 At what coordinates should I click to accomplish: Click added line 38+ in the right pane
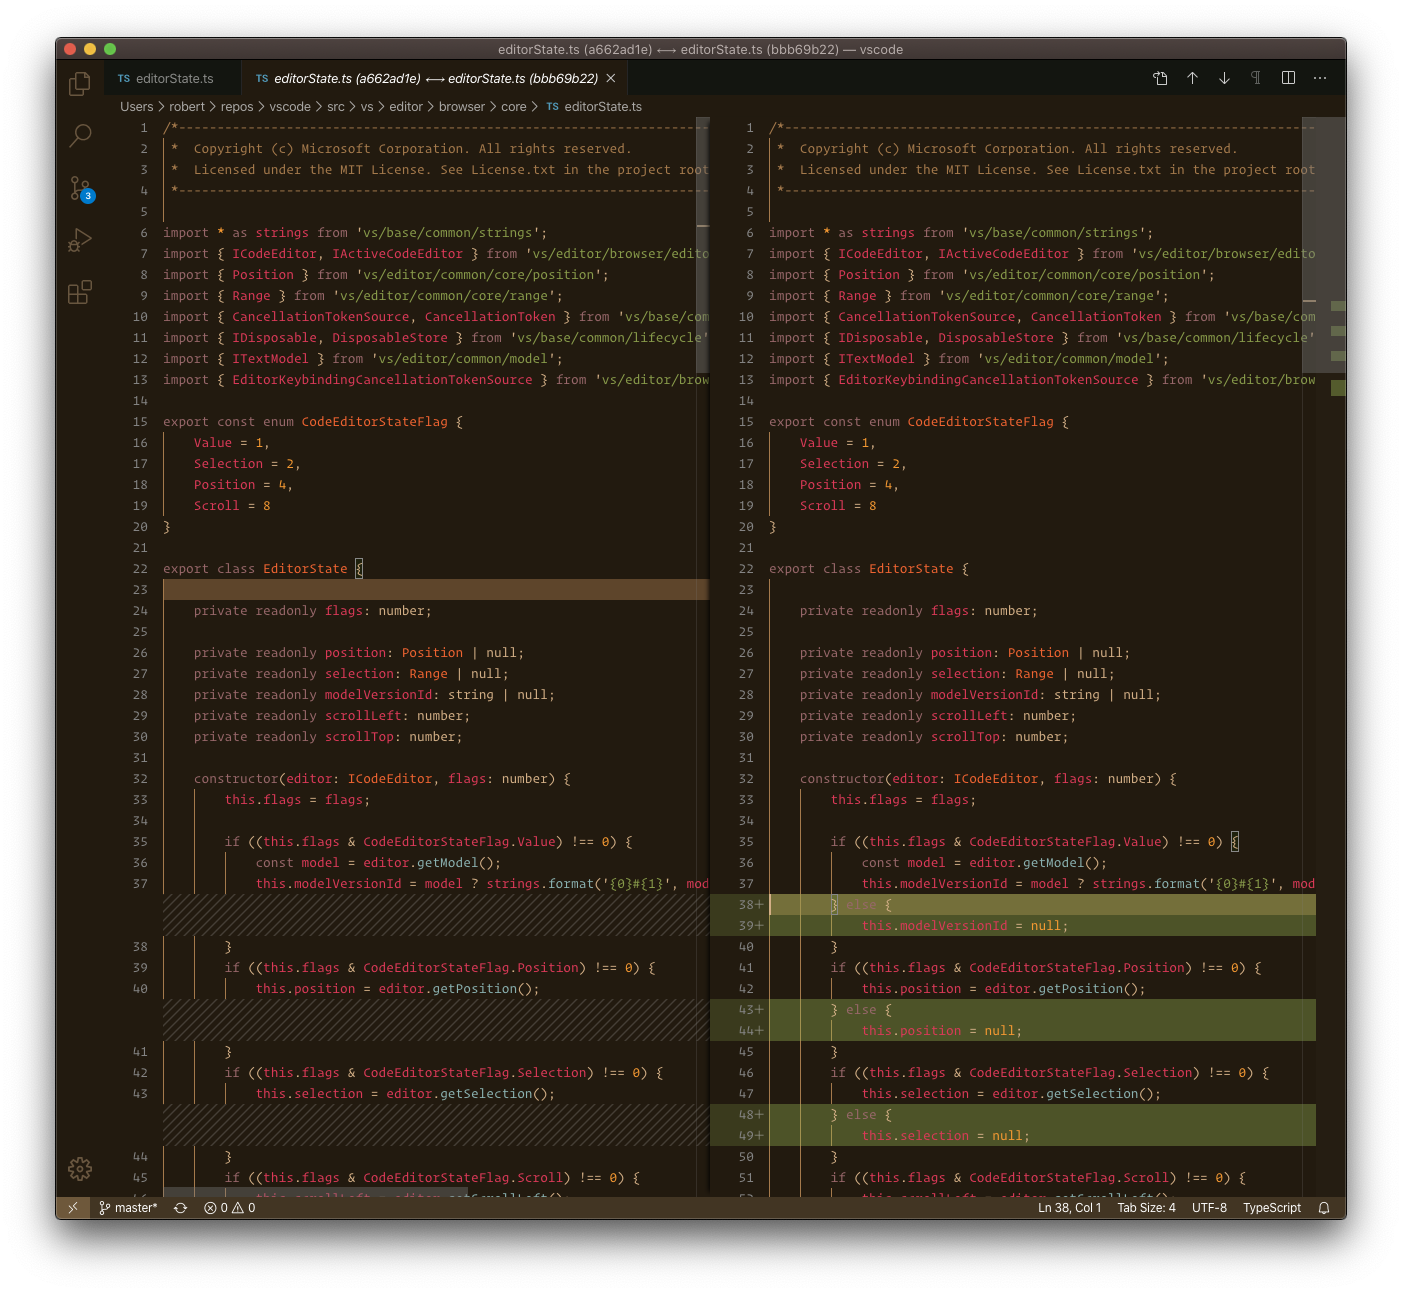pyautogui.click(x=1042, y=905)
